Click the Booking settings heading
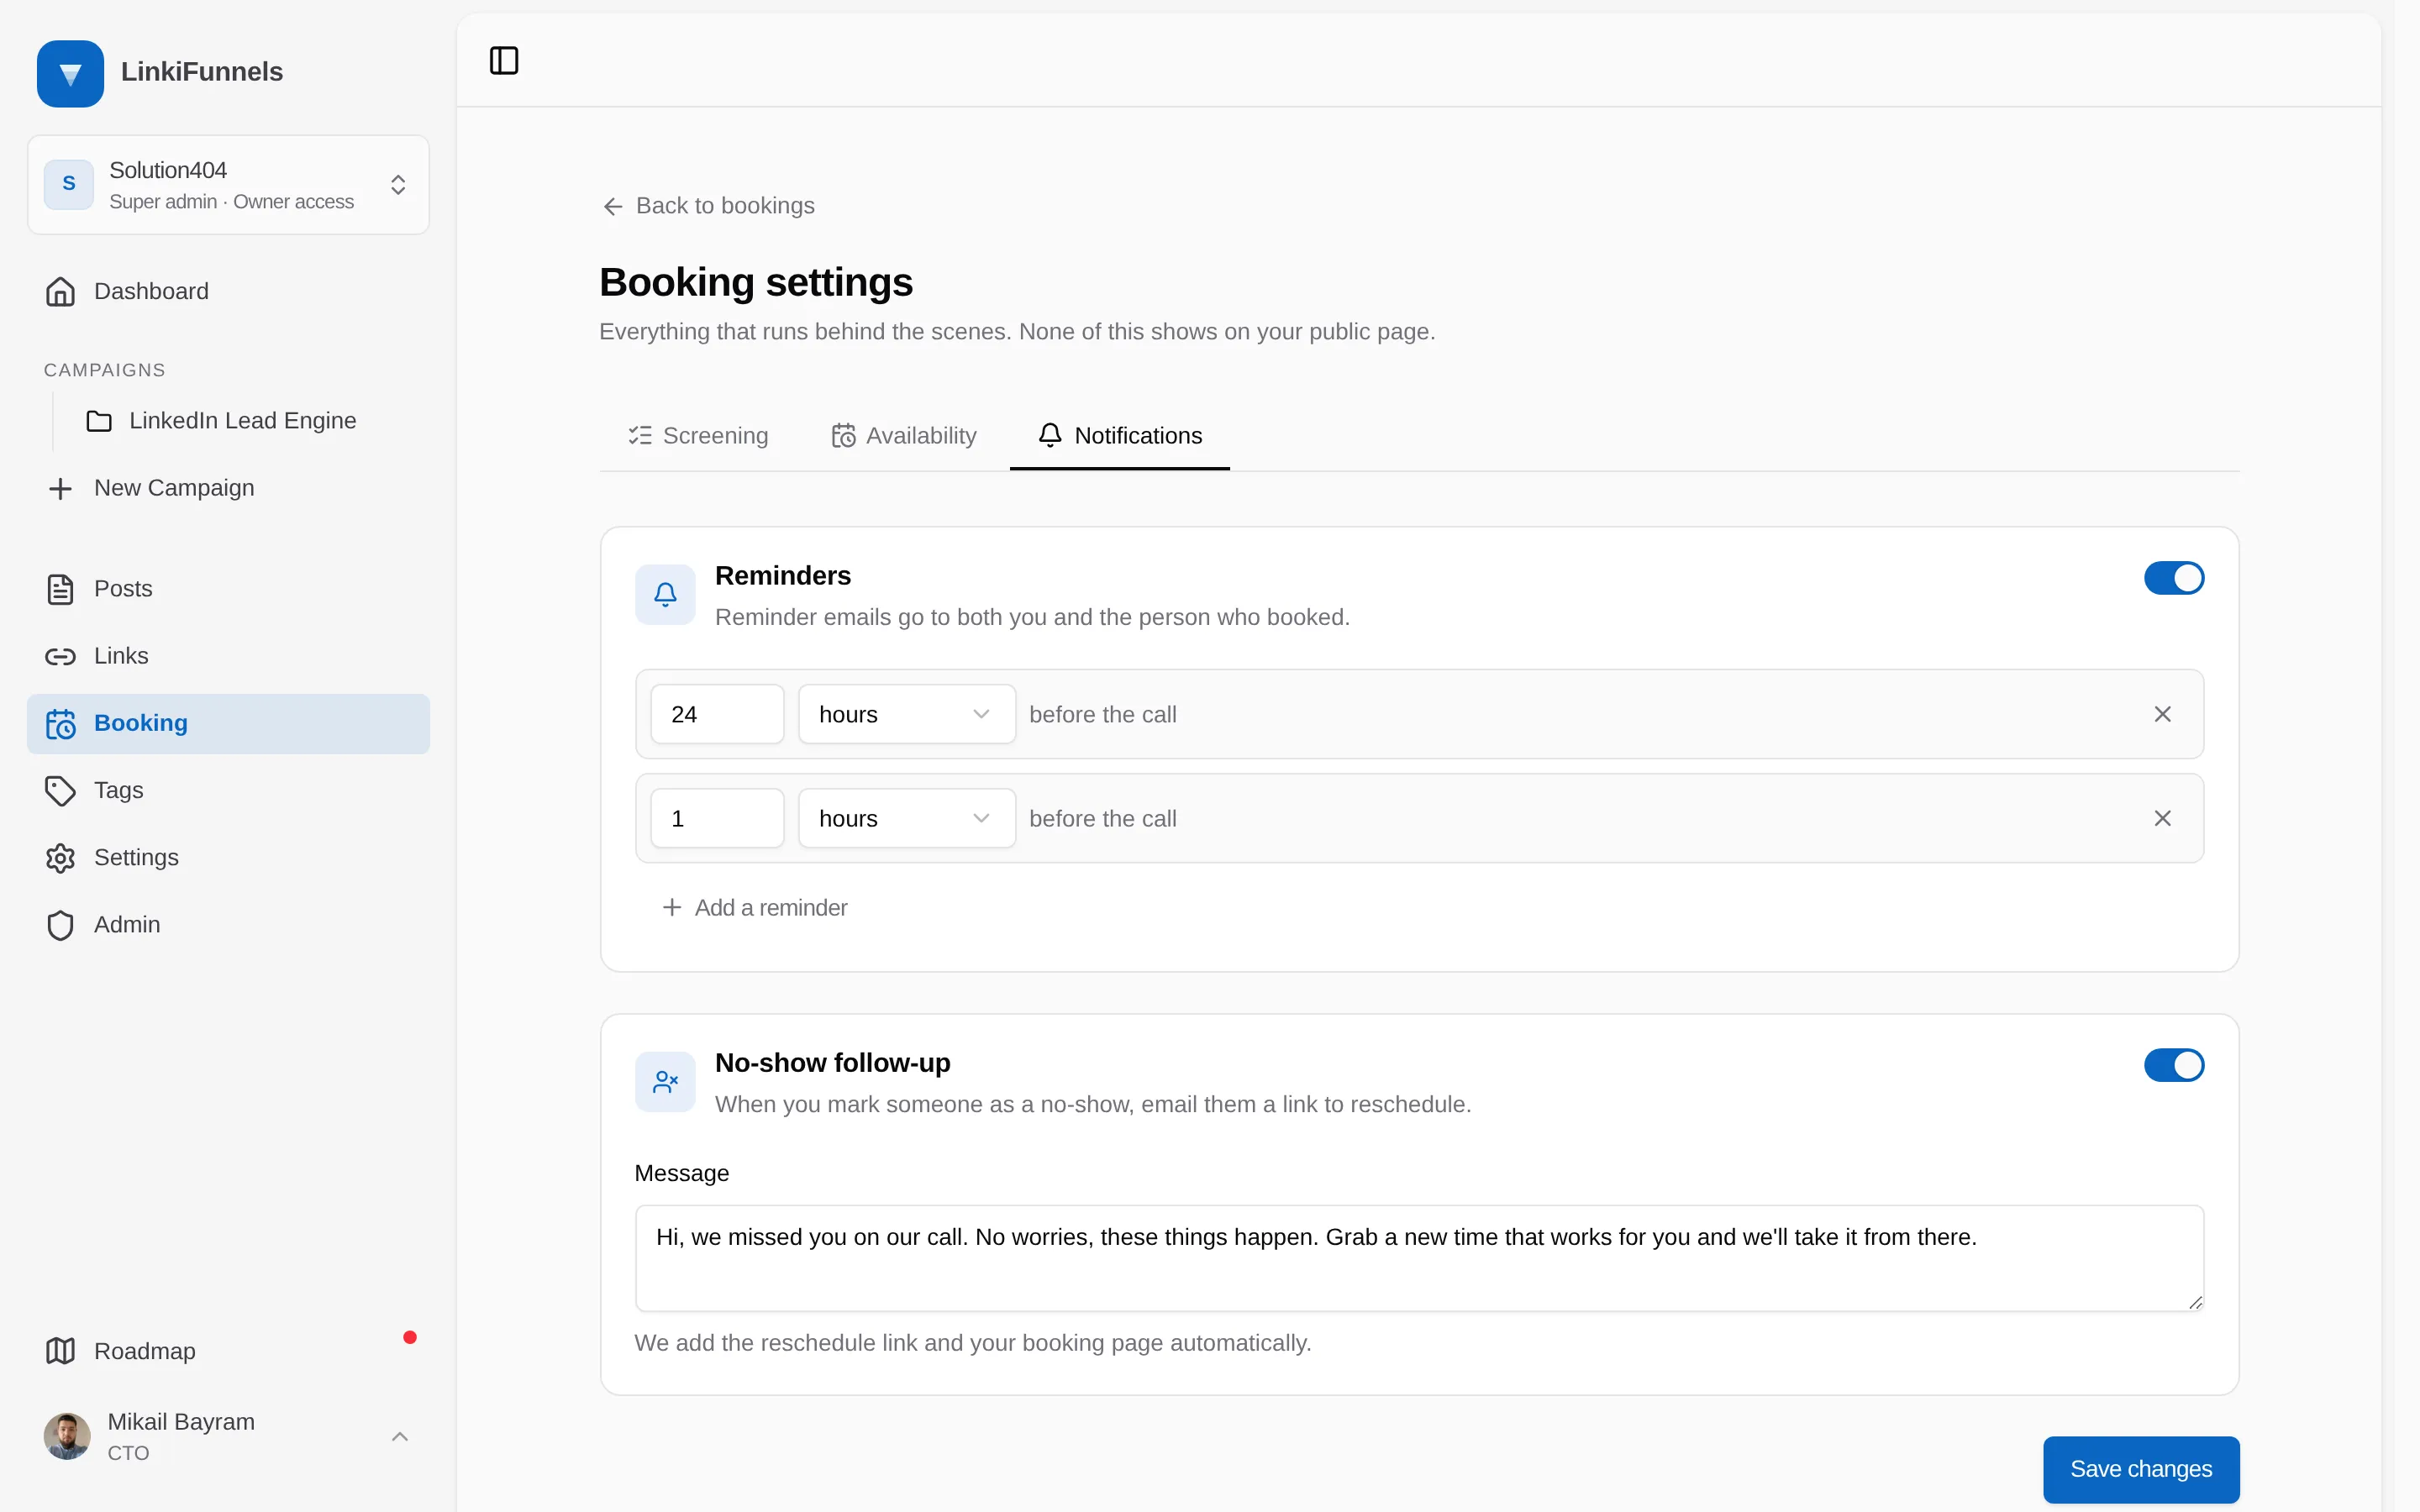This screenshot has height=1512, width=2420. (756, 282)
